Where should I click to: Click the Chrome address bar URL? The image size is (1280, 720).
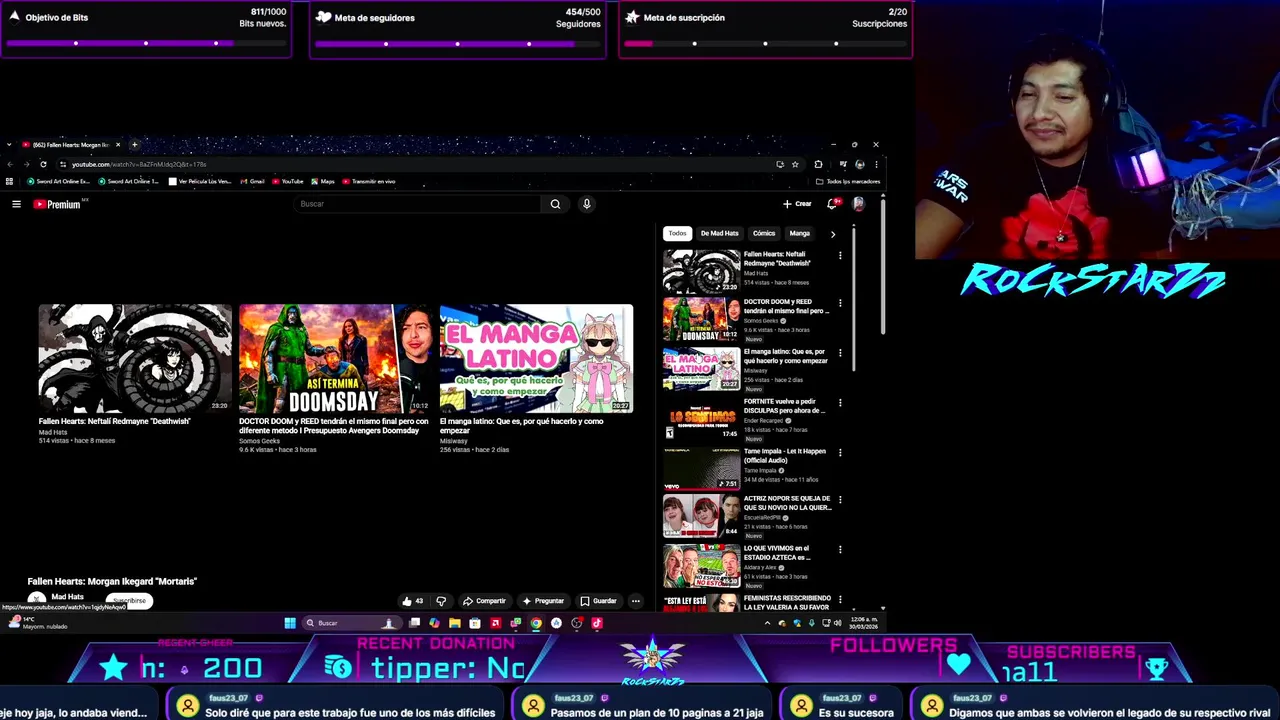coord(138,164)
